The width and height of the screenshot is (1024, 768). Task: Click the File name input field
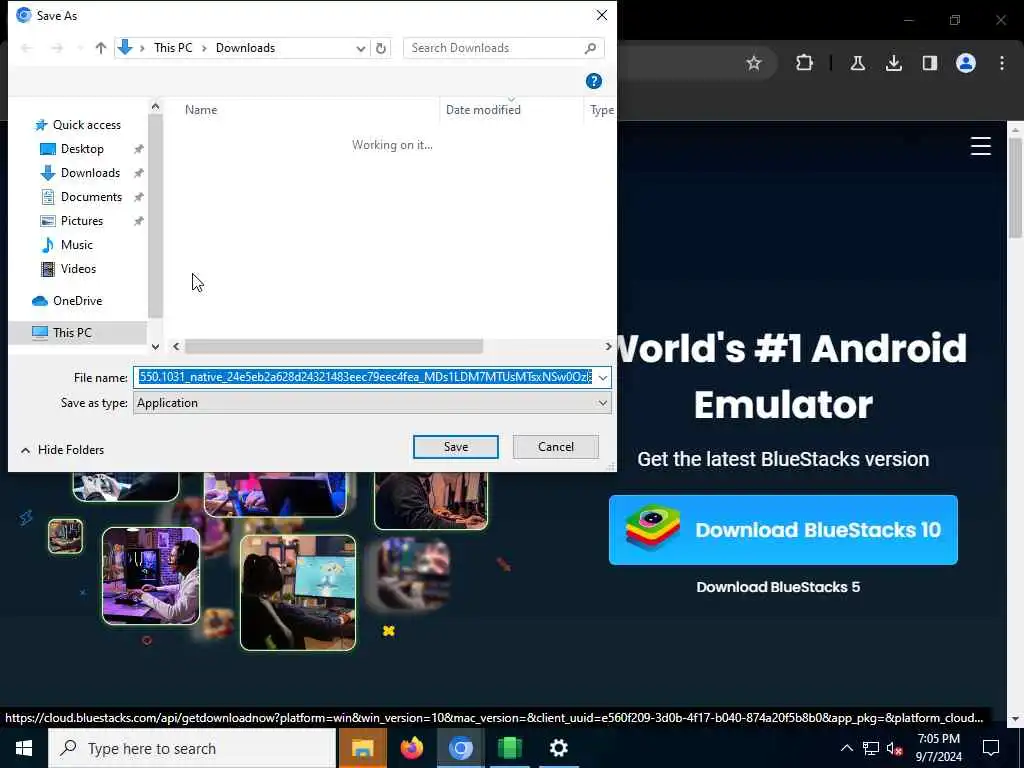pyautogui.click(x=364, y=377)
